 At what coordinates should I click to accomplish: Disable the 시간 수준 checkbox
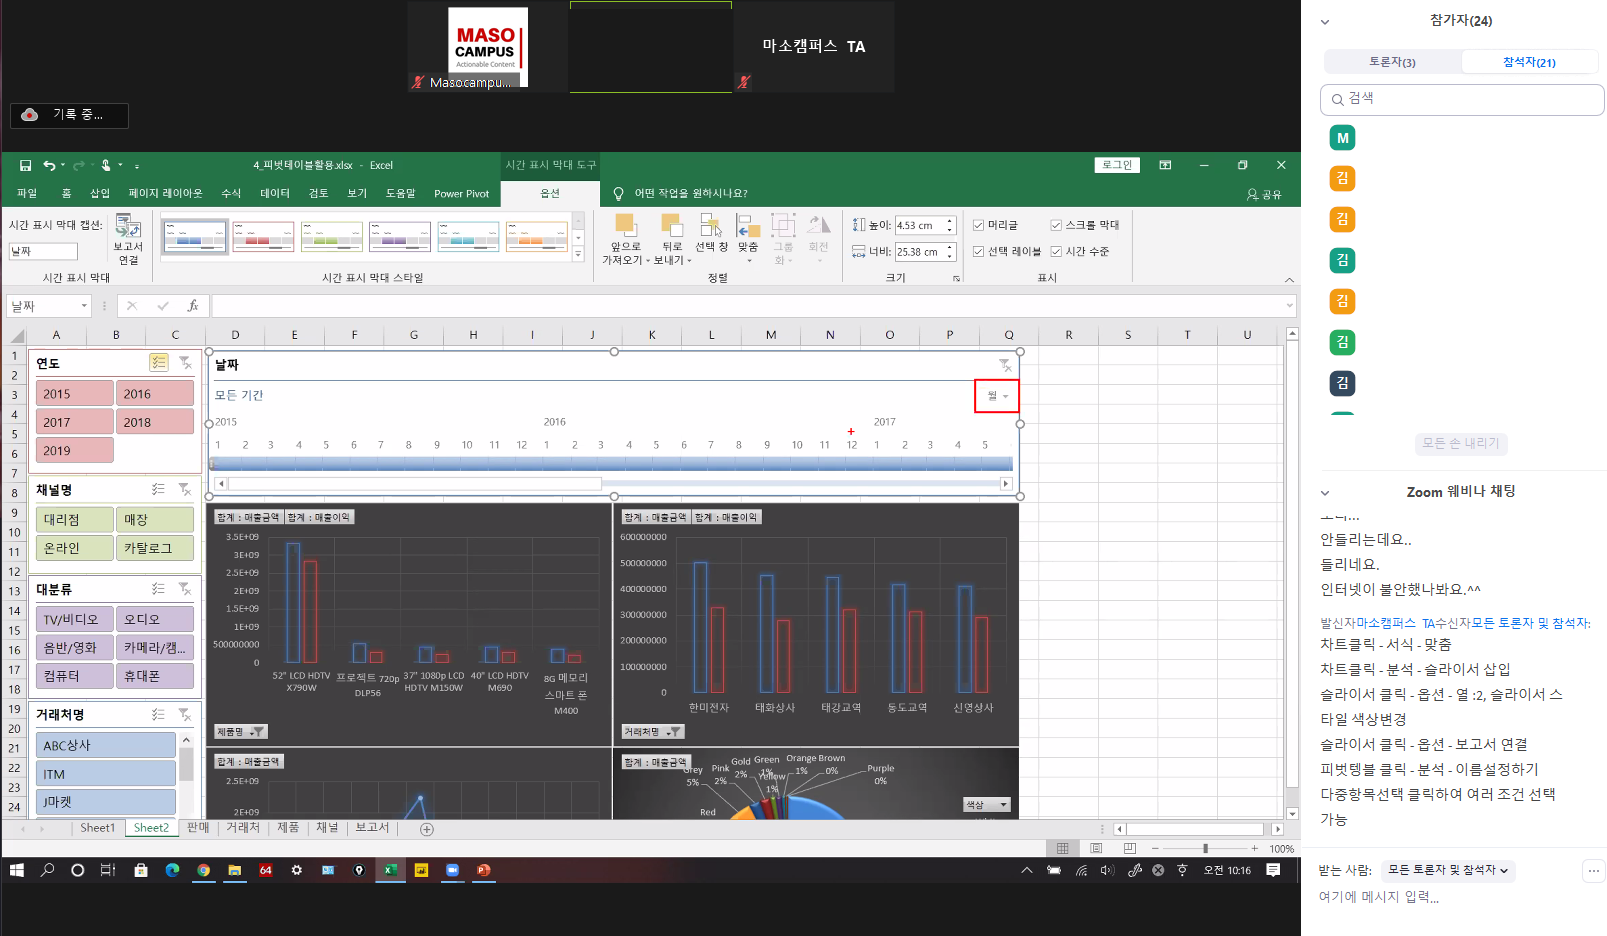[1056, 252]
